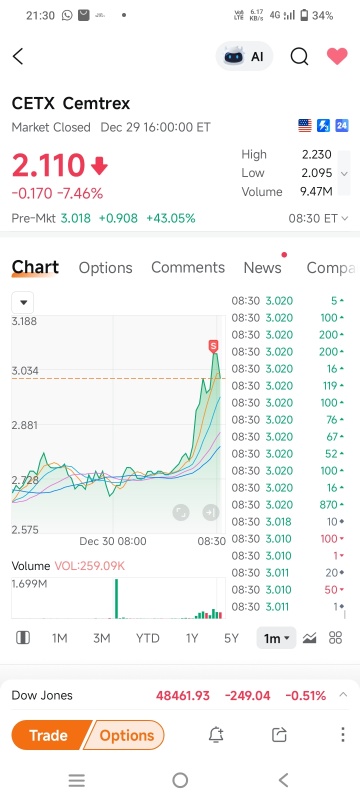Viewport: 360px width, 800px height.
Task: Open the 08:30 ET pre-market dropdown
Action: (318, 218)
